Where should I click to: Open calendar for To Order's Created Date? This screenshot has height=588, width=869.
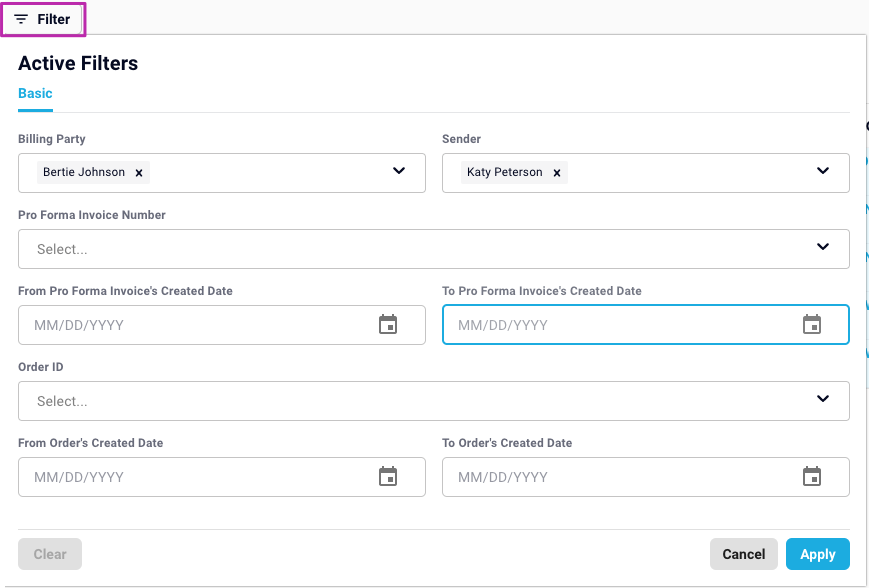point(812,476)
